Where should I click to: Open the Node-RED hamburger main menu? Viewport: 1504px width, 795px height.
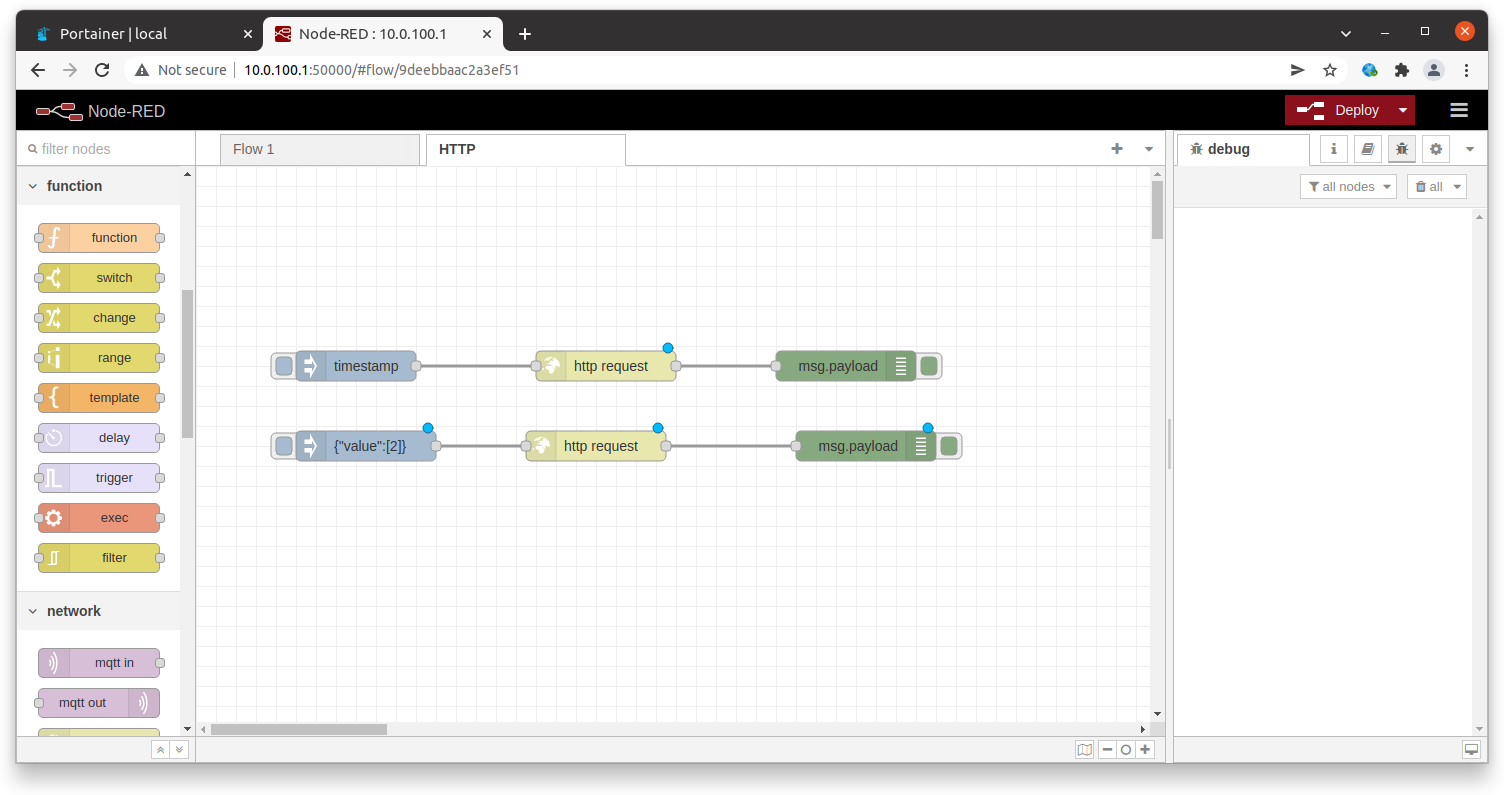[1458, 110]
